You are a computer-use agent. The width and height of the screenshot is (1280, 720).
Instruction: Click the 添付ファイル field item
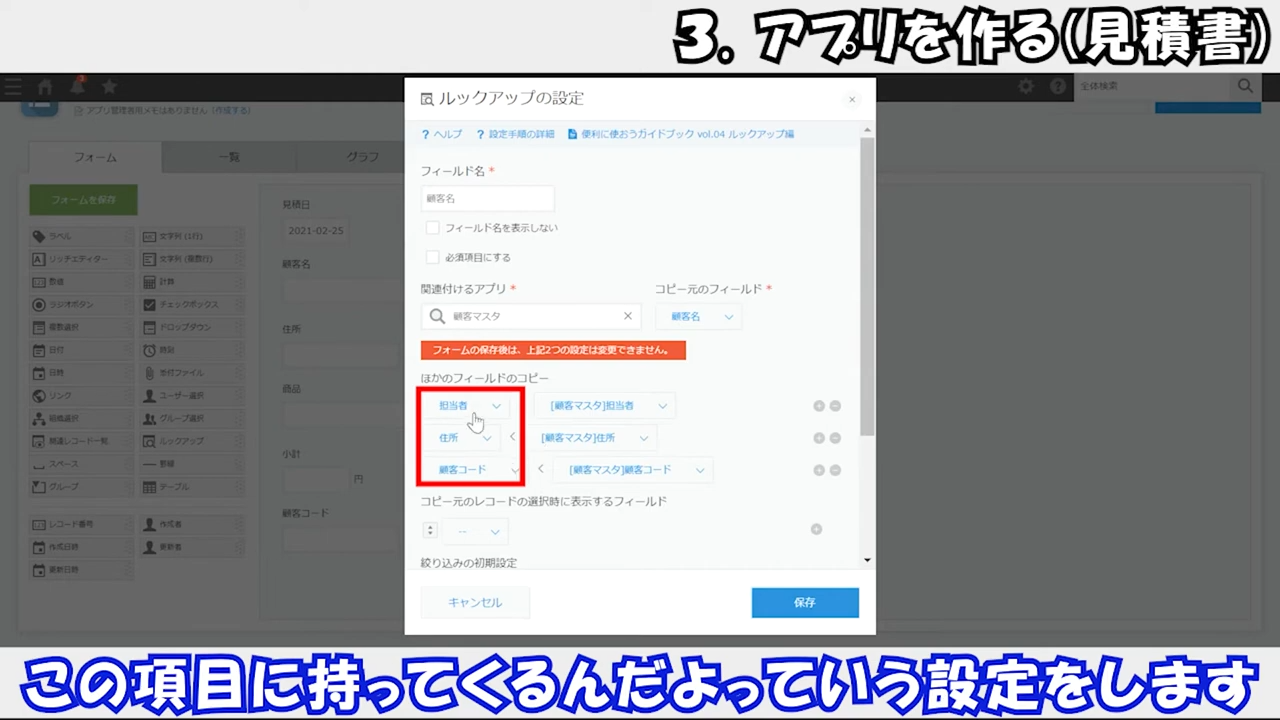[x=191, y=373]
